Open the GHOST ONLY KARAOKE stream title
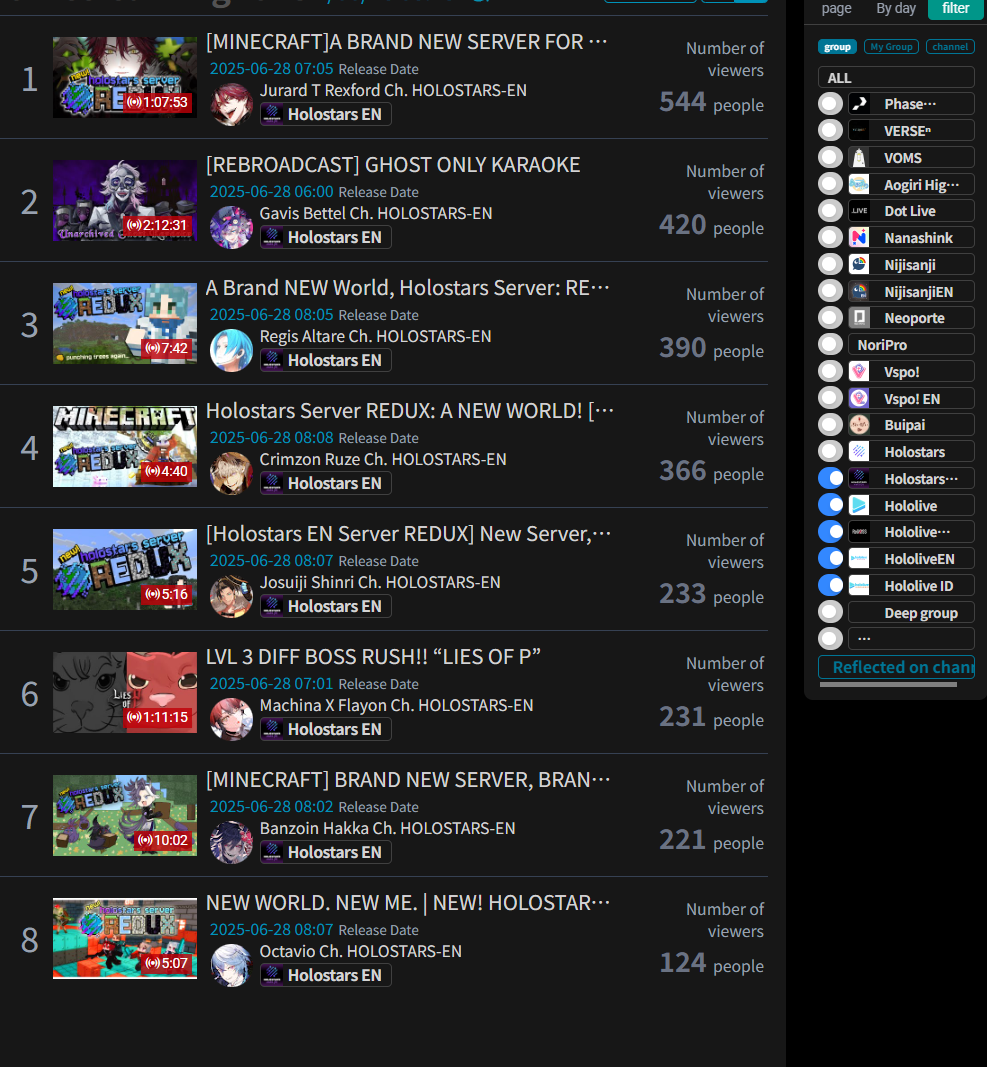The width and height of the screenshot is (987, 1067). pyautogui.click(x=393, y=165)
